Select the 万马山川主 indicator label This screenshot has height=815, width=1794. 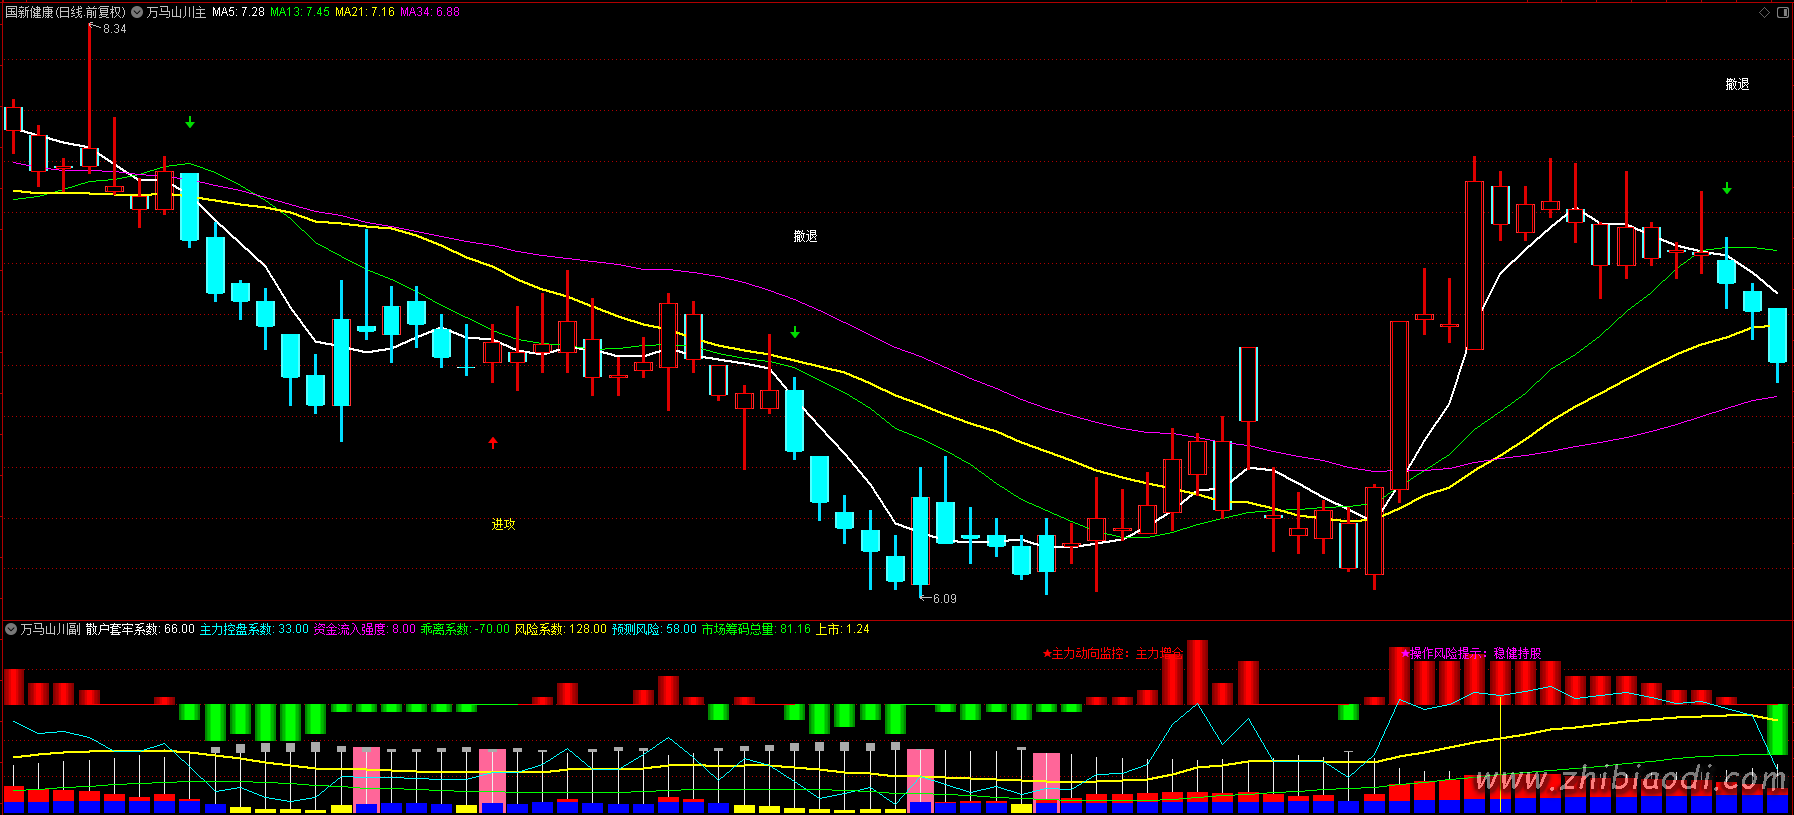click(x=176, y=12)
